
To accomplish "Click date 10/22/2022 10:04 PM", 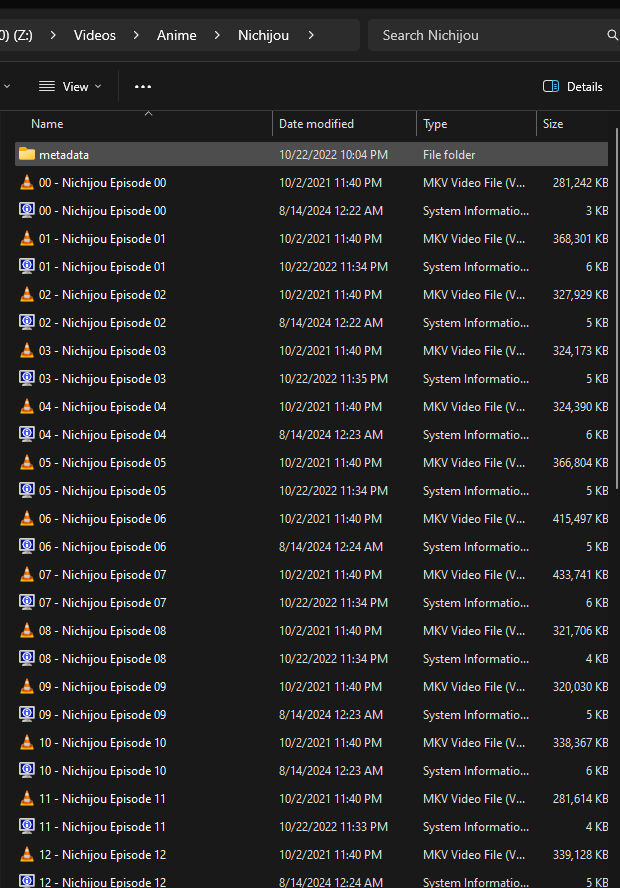I will [333, 155].
